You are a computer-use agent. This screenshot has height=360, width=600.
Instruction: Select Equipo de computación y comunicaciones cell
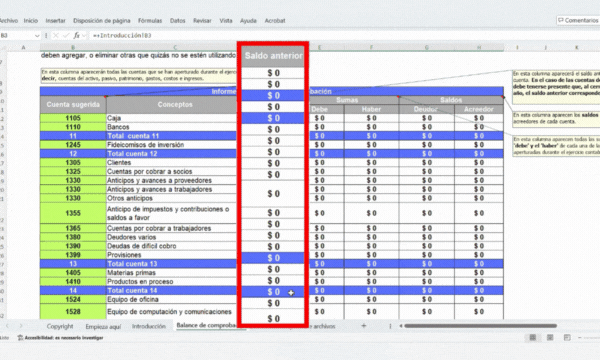(x=172, y=311)
